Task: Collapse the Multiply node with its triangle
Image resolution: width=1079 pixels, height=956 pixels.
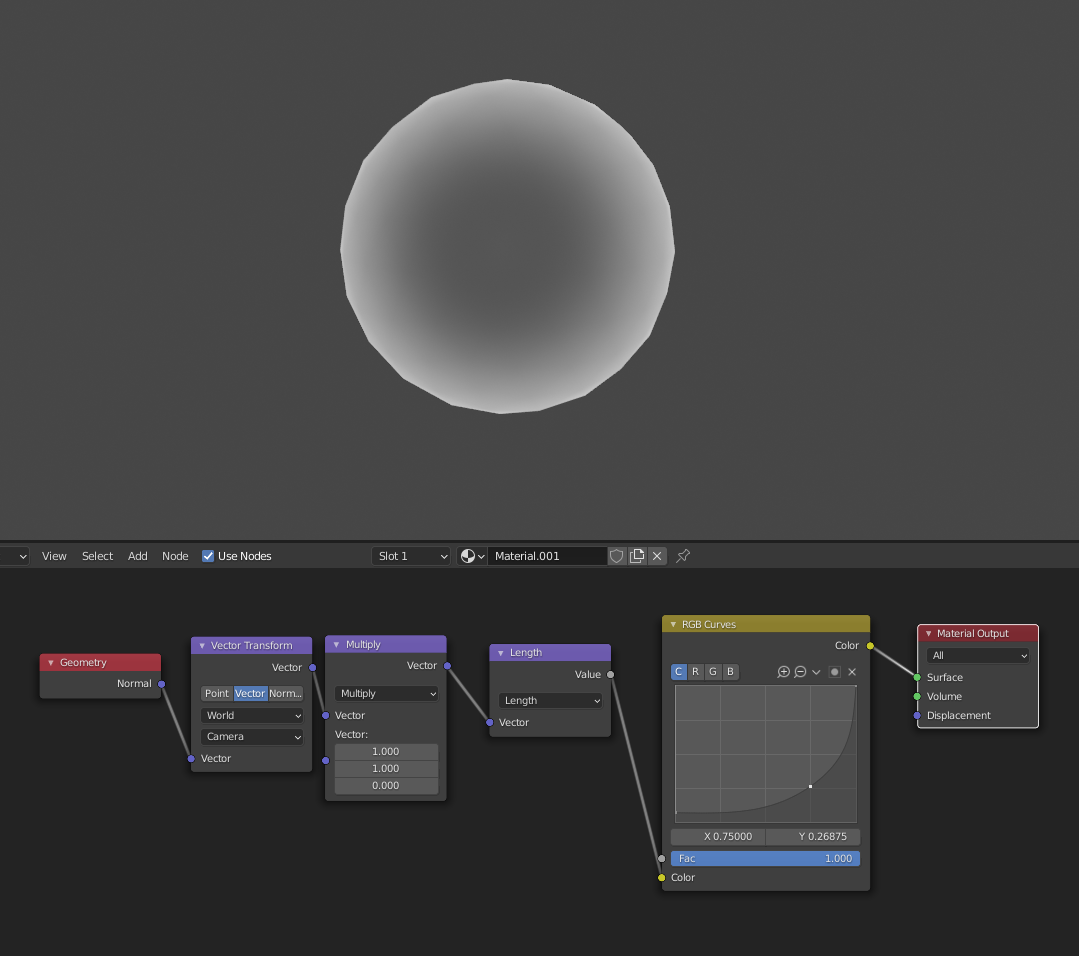Action: tap(336, 645)
